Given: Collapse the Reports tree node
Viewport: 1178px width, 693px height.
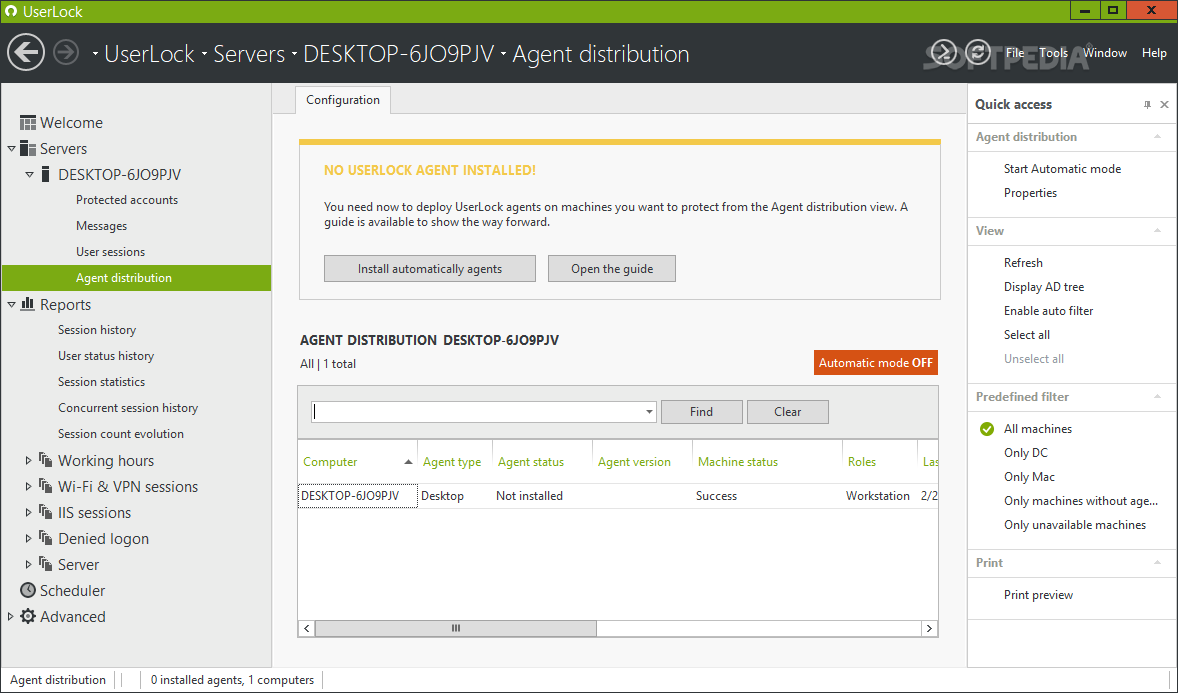Looking at the screenshot, I should click(11, 304).
